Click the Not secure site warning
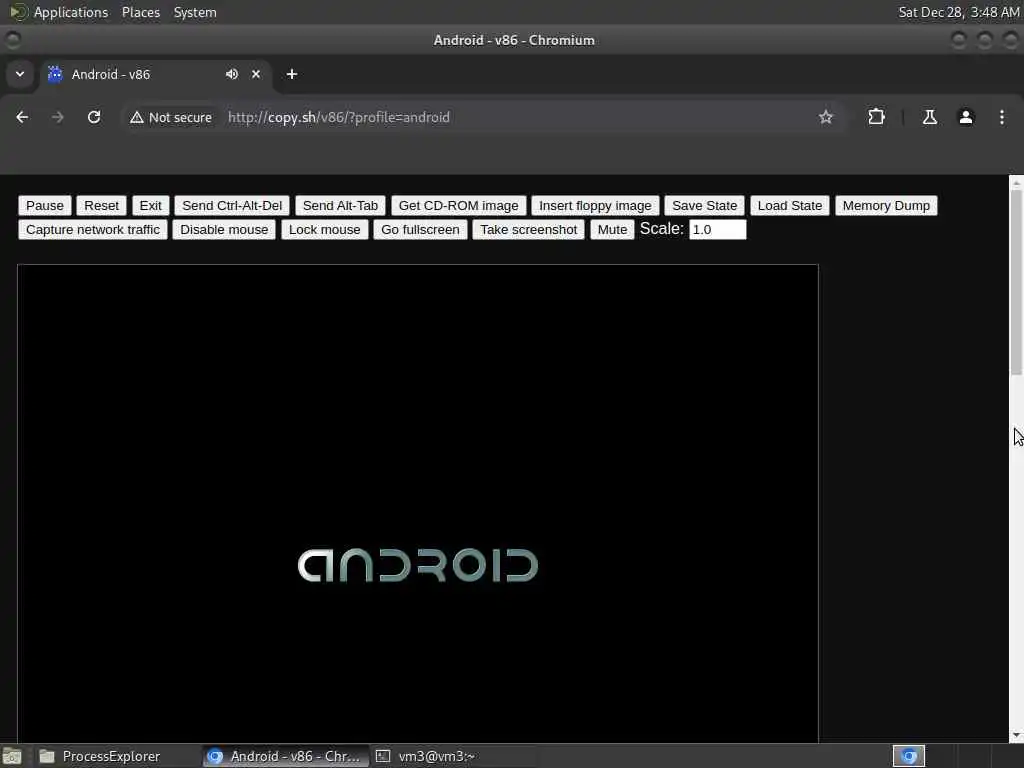This screenshot has width=1024, height=768. pyautogui.click(x=171, y=117)
